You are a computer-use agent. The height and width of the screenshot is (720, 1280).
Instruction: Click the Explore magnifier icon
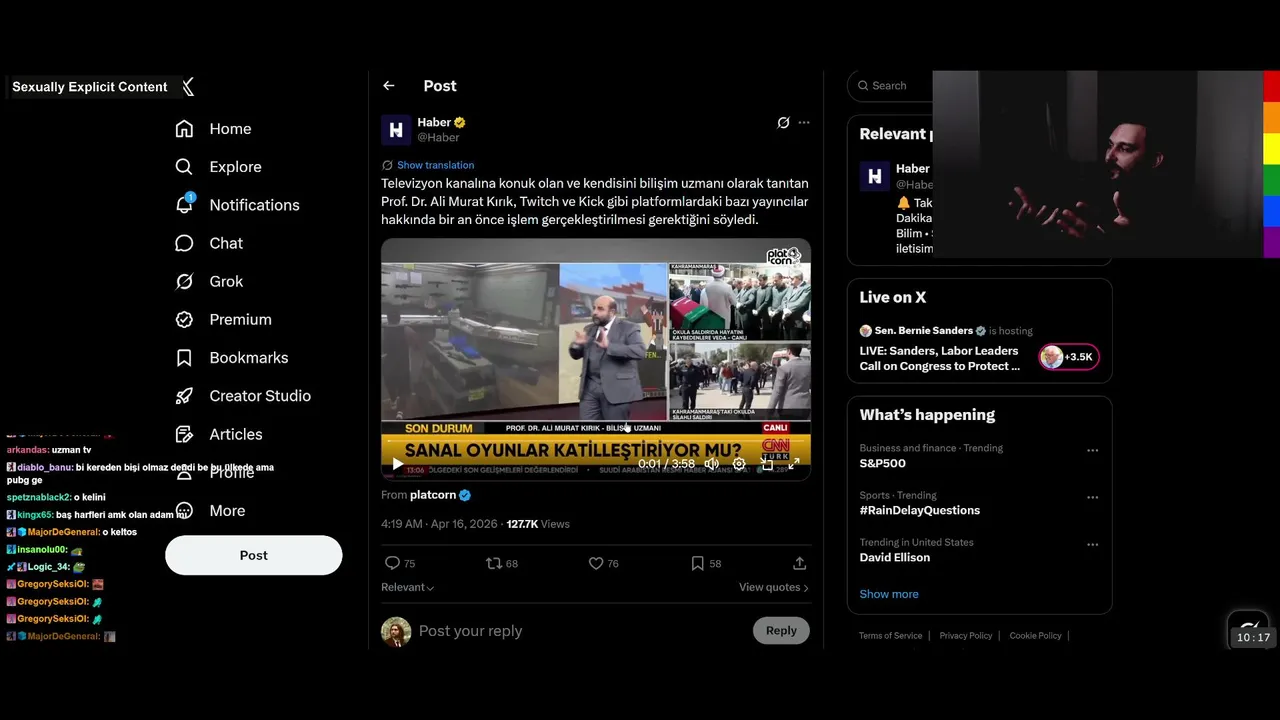coord(184,167)
